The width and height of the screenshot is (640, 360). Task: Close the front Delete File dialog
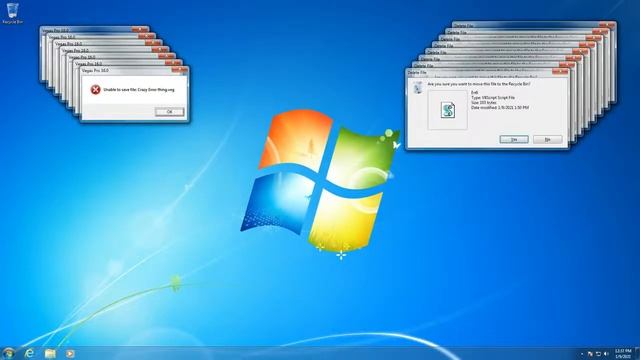pyautogui.click(x=560, y=71)
